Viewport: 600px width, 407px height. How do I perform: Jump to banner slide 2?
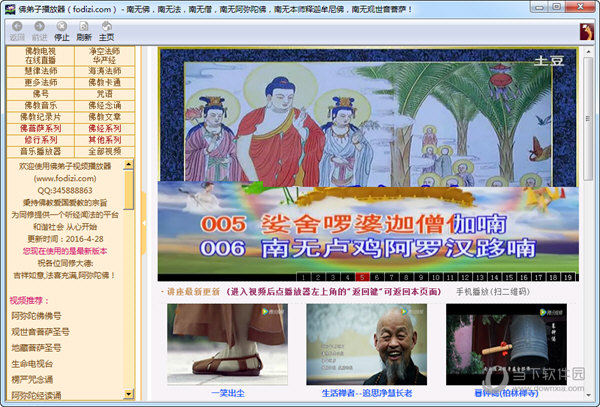click(x=318, y=277)
